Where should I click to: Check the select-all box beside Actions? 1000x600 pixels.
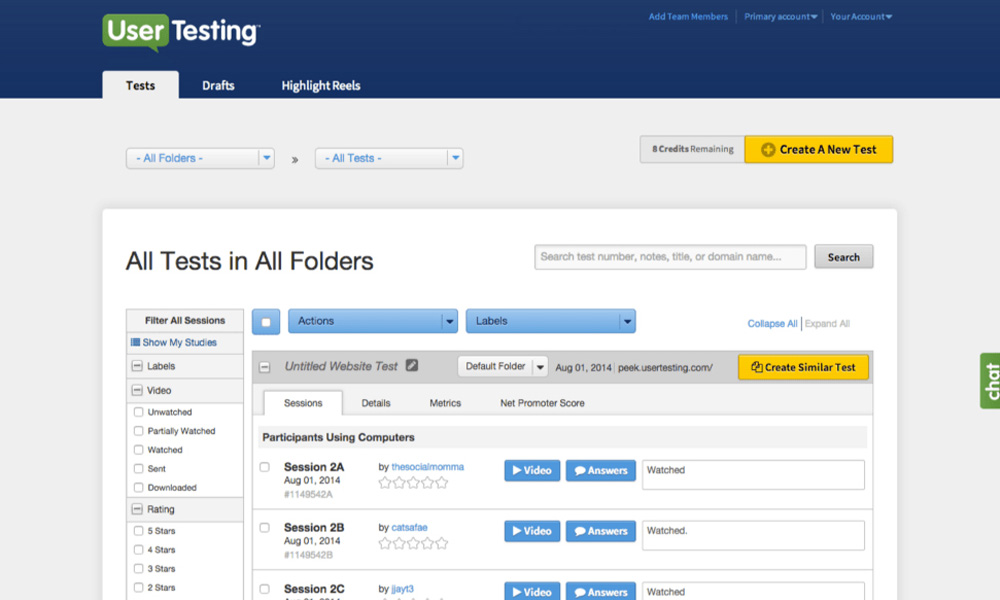point(264,320)
